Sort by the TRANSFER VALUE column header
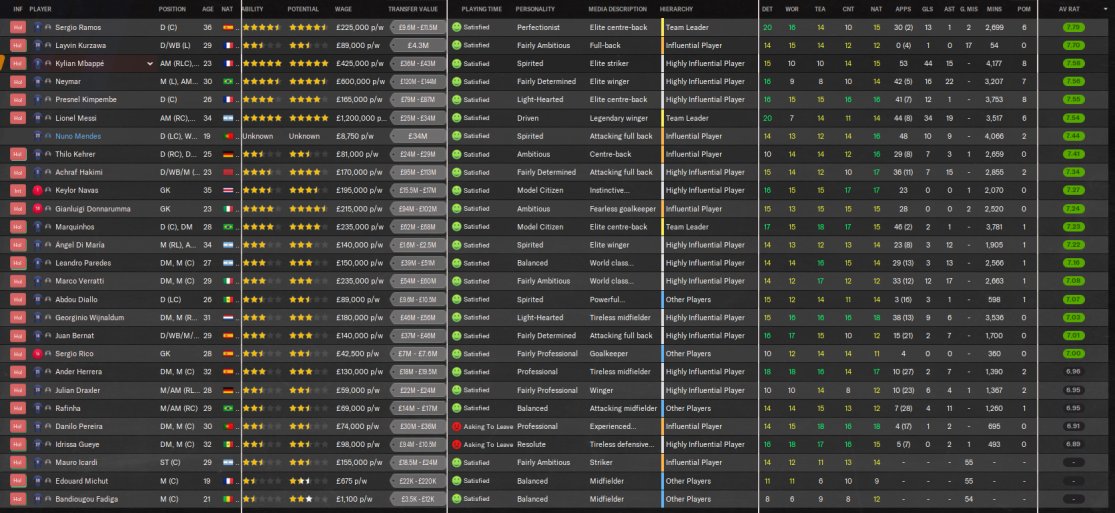Screen dimensions: 1115x513 [413, 9]
